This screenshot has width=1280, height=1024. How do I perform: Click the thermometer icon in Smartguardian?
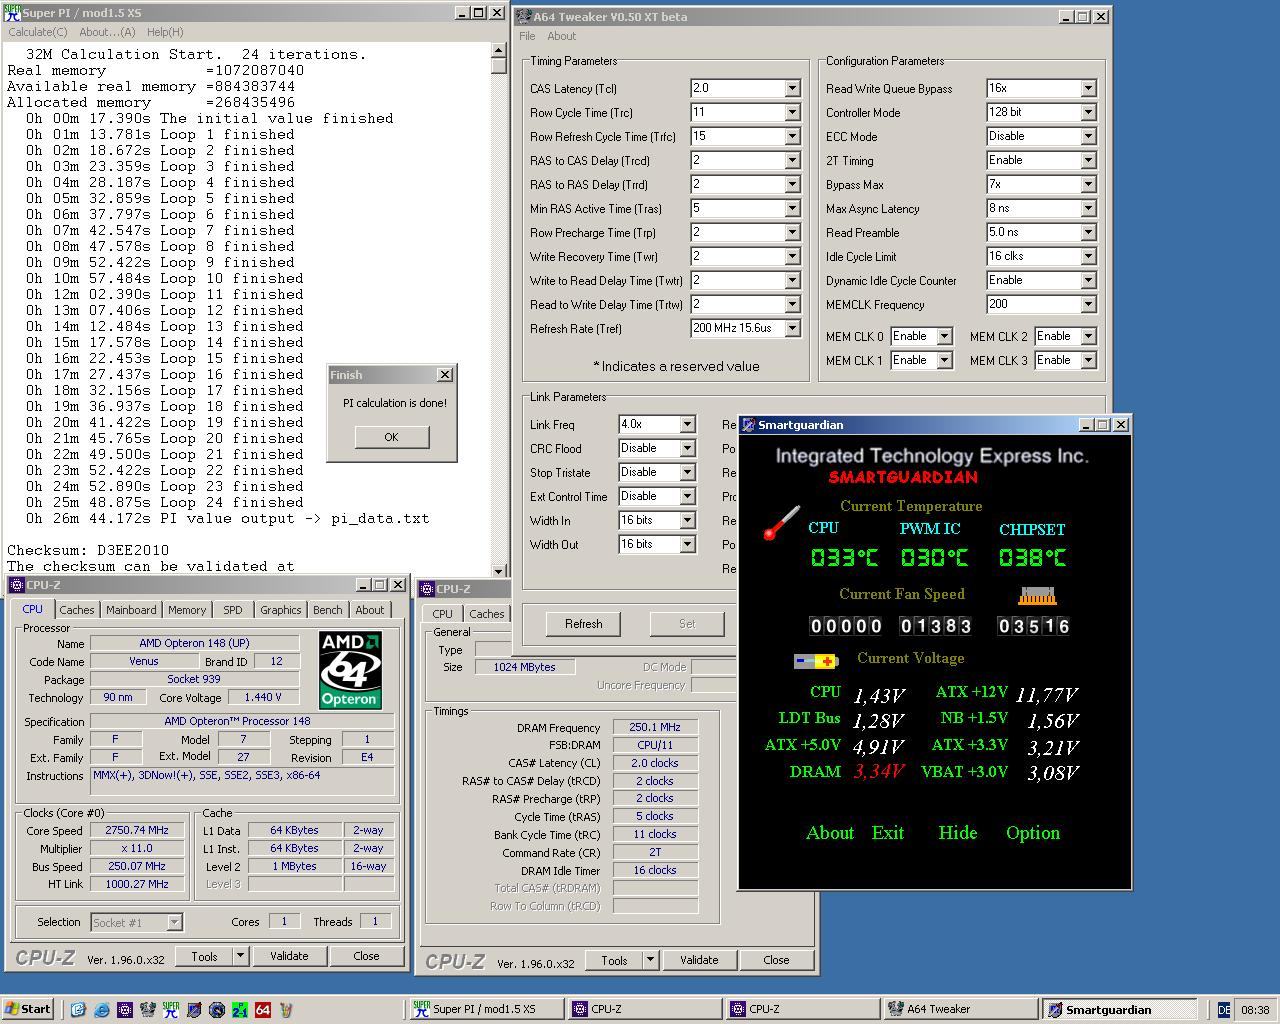pos(781,523)
